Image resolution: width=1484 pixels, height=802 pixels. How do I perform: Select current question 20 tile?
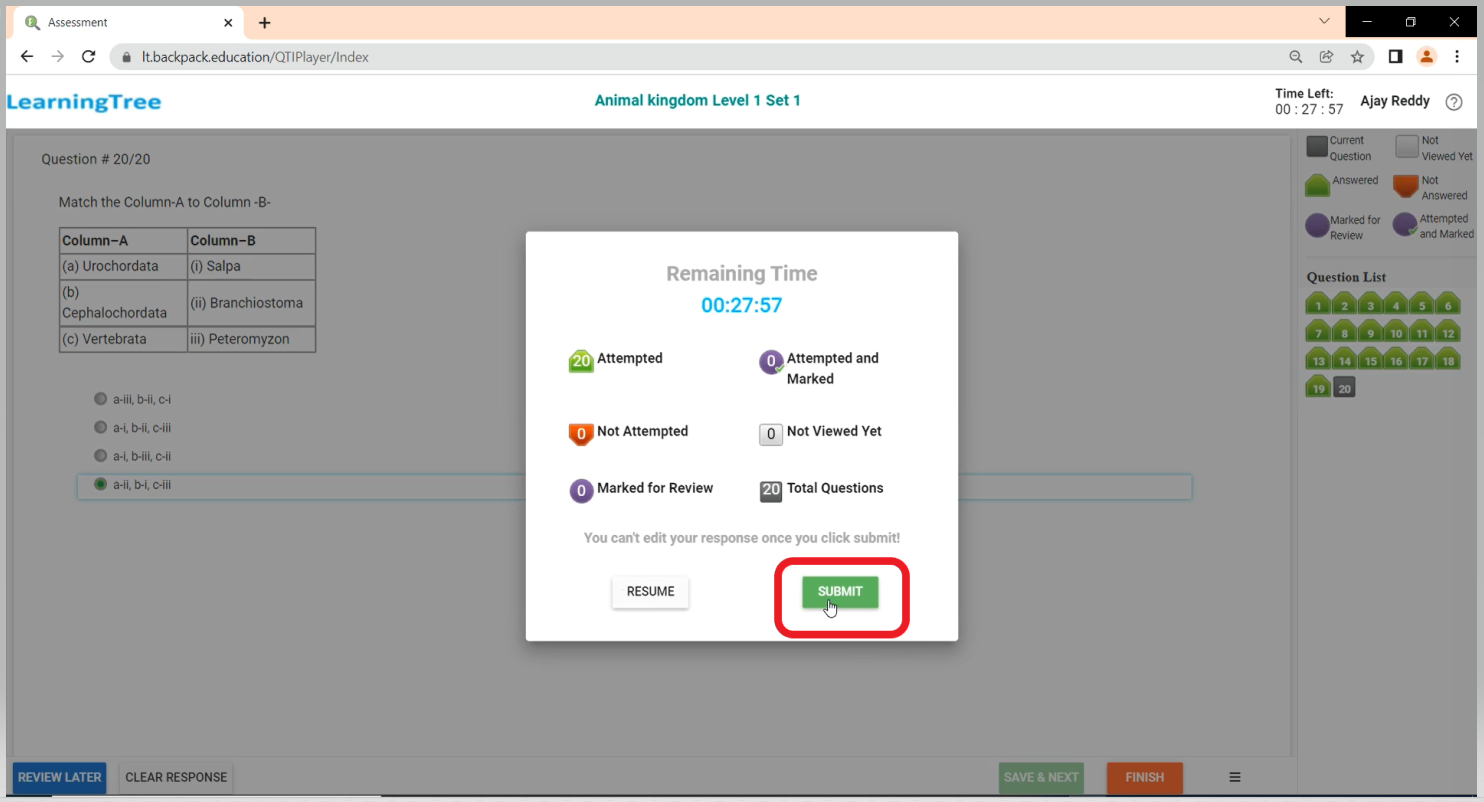(x=1344, y=389)
